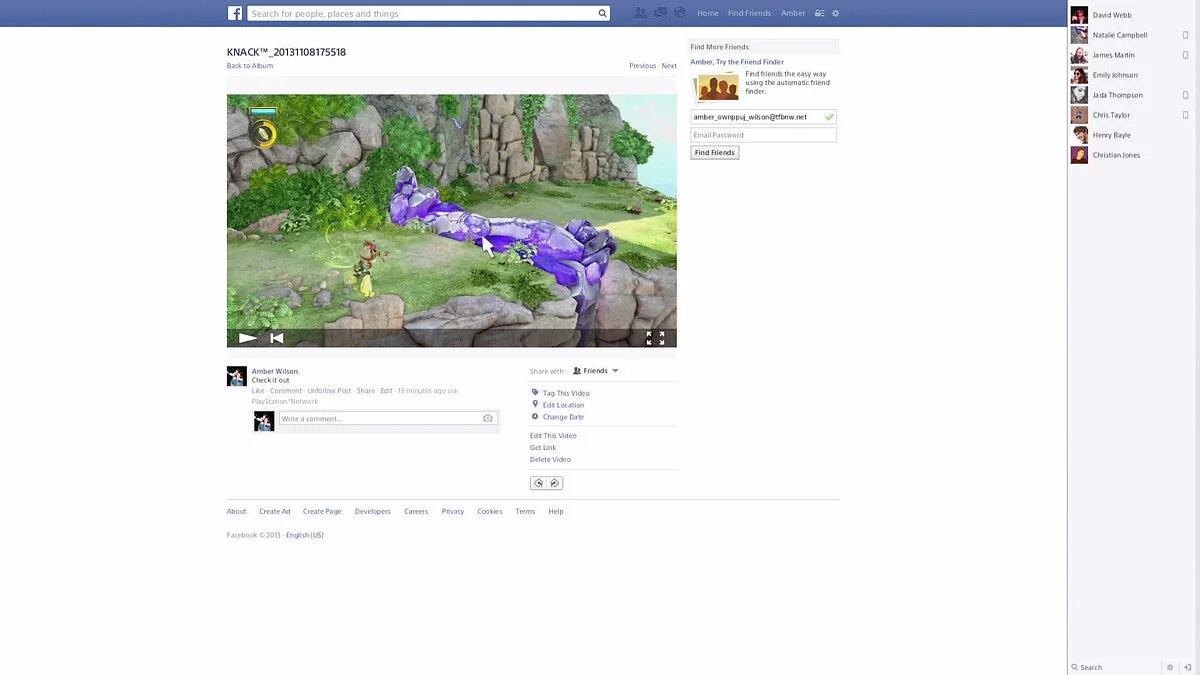Click the search magnifier icon
1200x675 pixels.
pos(602,13)
